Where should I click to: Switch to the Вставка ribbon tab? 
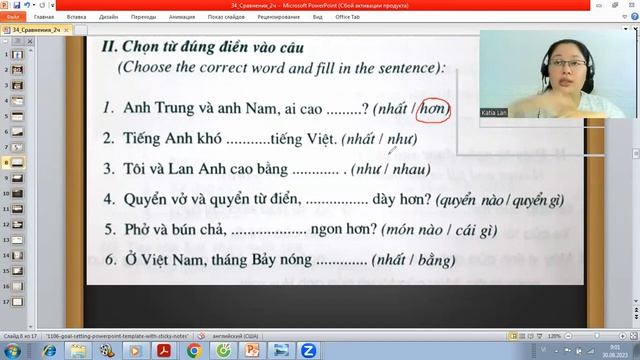76,17
